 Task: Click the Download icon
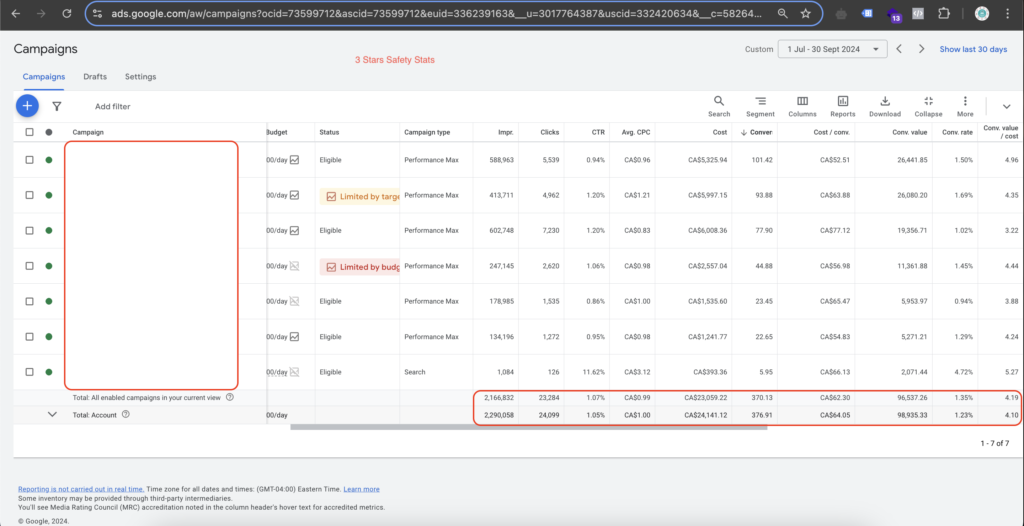pos(885,101)
